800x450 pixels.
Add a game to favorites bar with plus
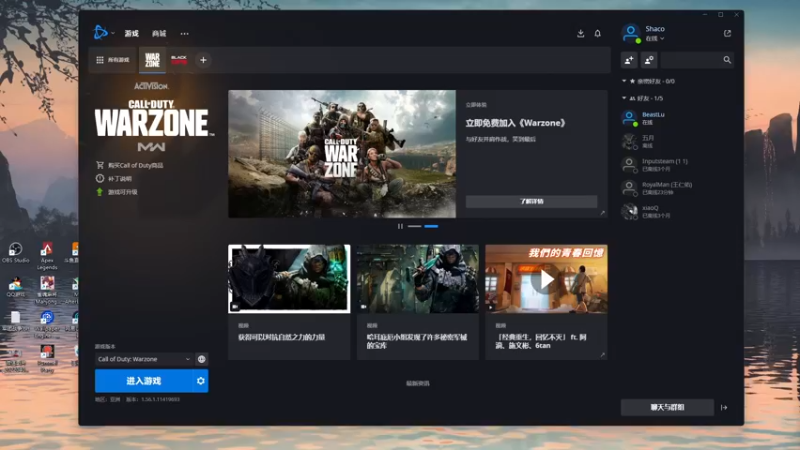tap(203, 60)
